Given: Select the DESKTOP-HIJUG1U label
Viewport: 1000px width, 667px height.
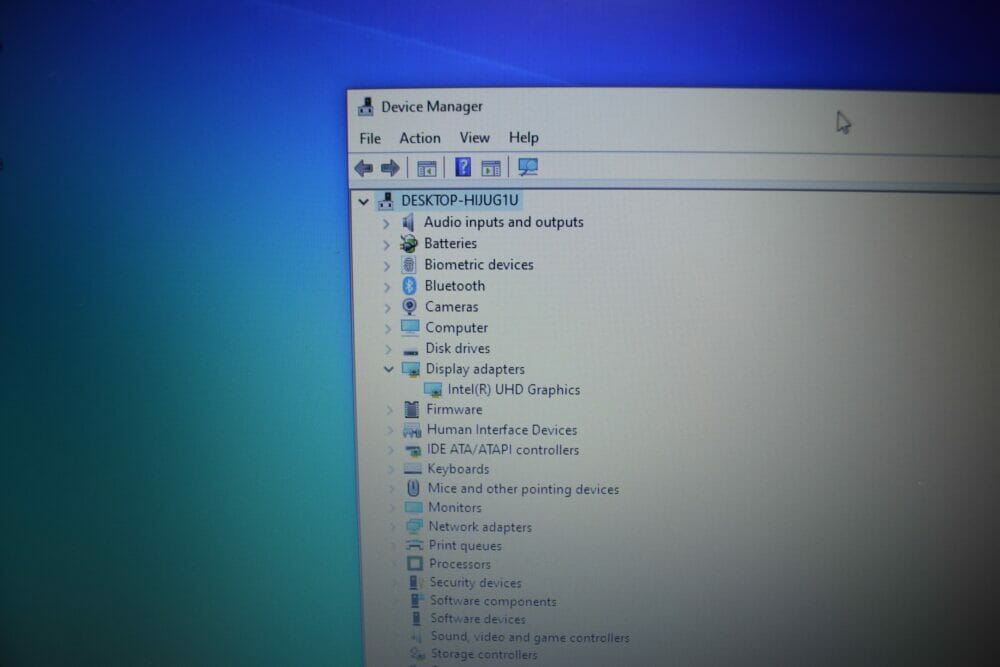Looking at the screenshot, I should pyautogui.click(x=460, y=200).
